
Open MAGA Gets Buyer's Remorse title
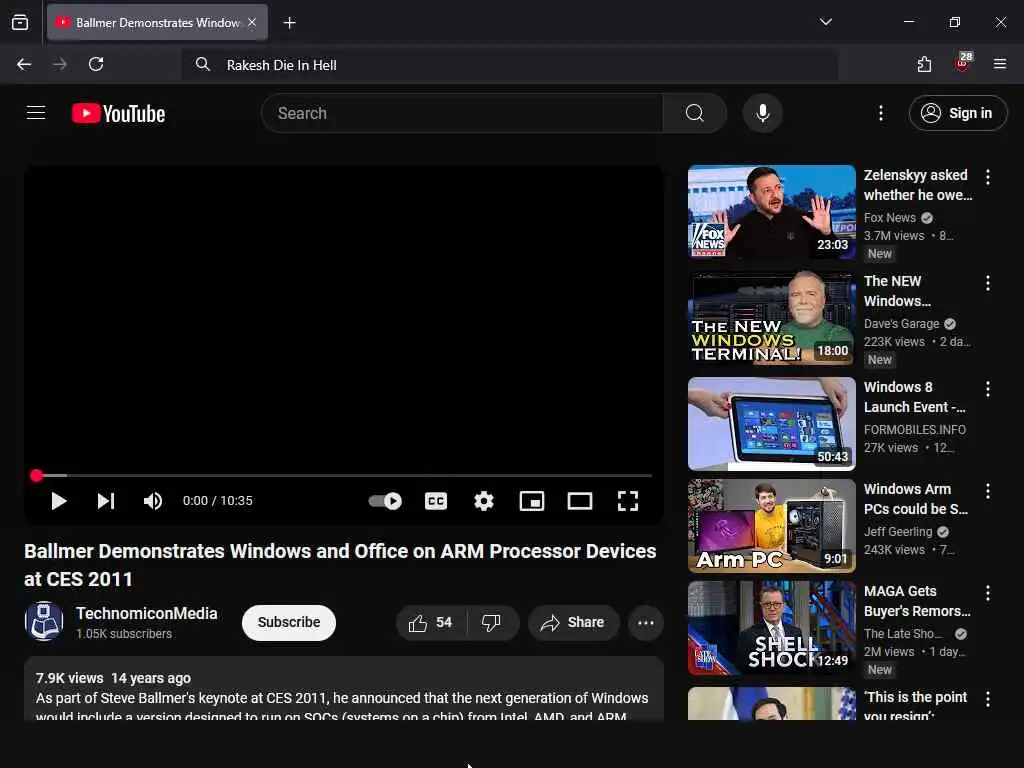pyautogui.click(x=917, y=601)
